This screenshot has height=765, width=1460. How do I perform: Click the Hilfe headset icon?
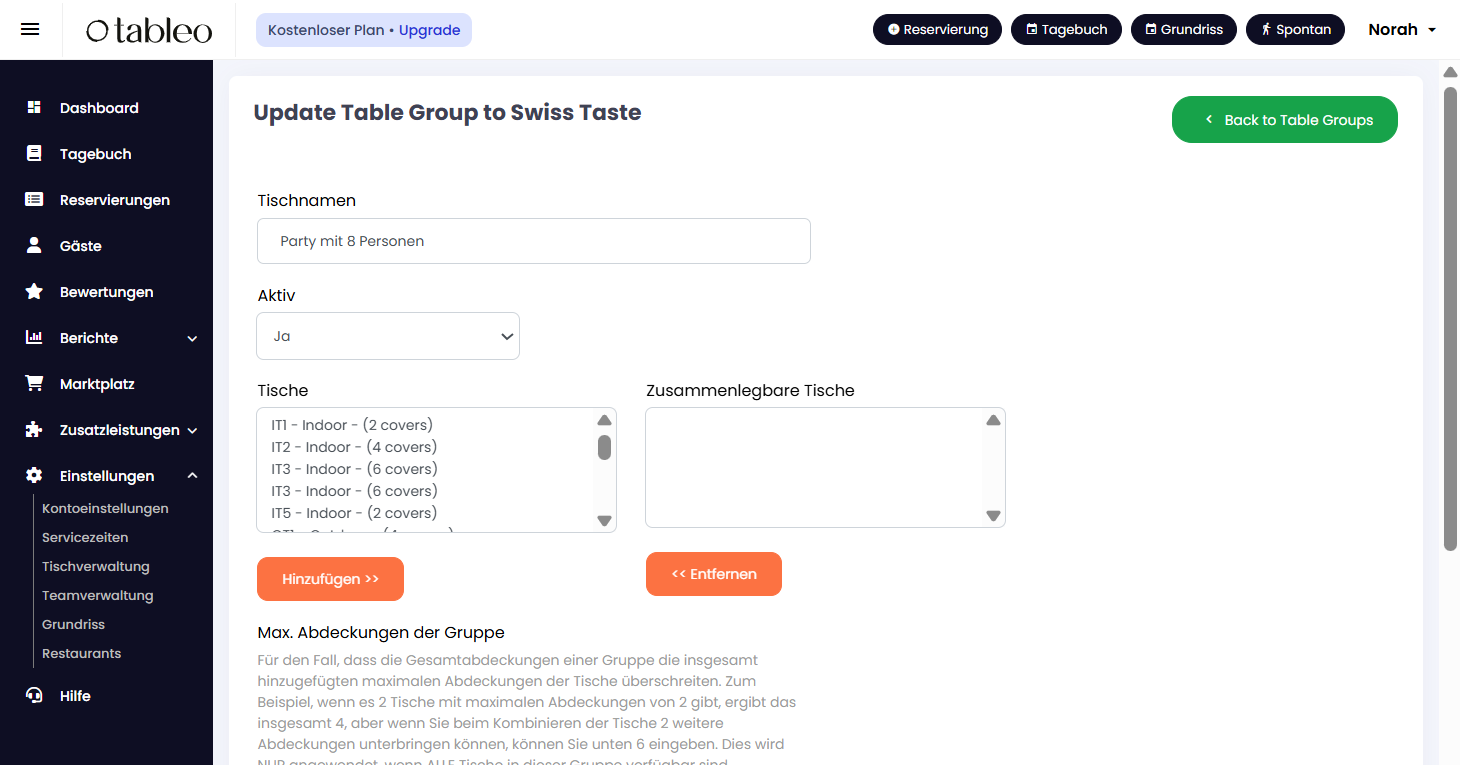click(x=34, y=696)
